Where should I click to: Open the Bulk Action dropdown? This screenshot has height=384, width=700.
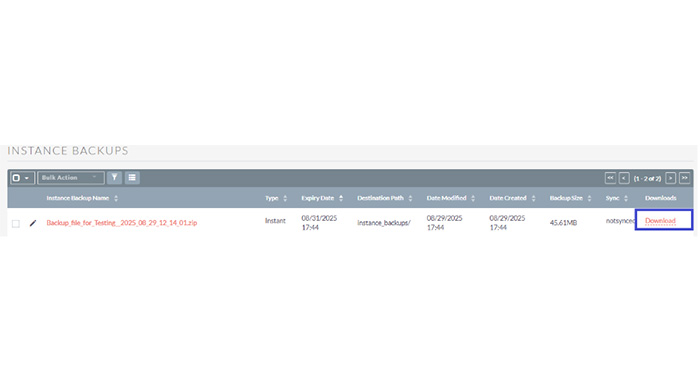[x=71, y=178]
